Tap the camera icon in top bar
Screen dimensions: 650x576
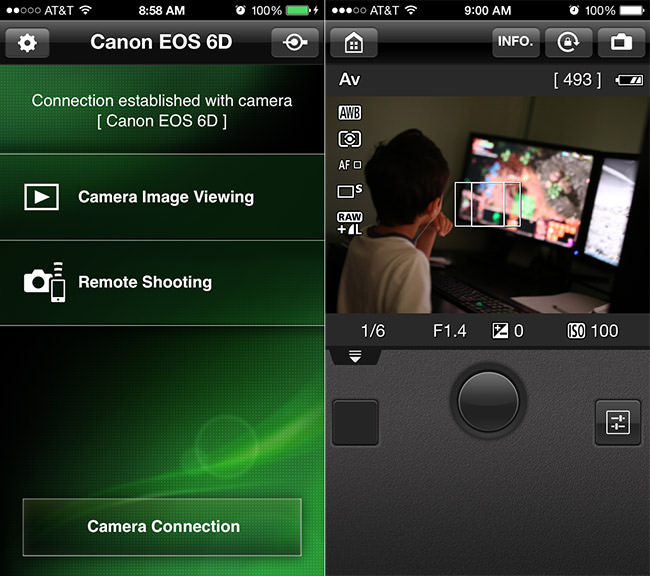(x=621, y=42)
